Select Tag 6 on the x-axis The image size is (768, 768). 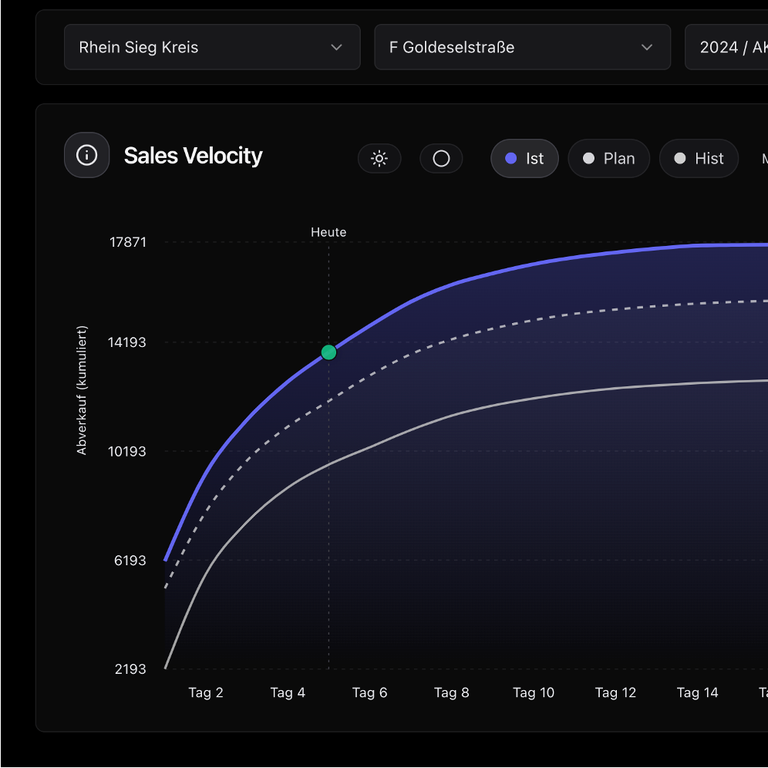[370, 692]
